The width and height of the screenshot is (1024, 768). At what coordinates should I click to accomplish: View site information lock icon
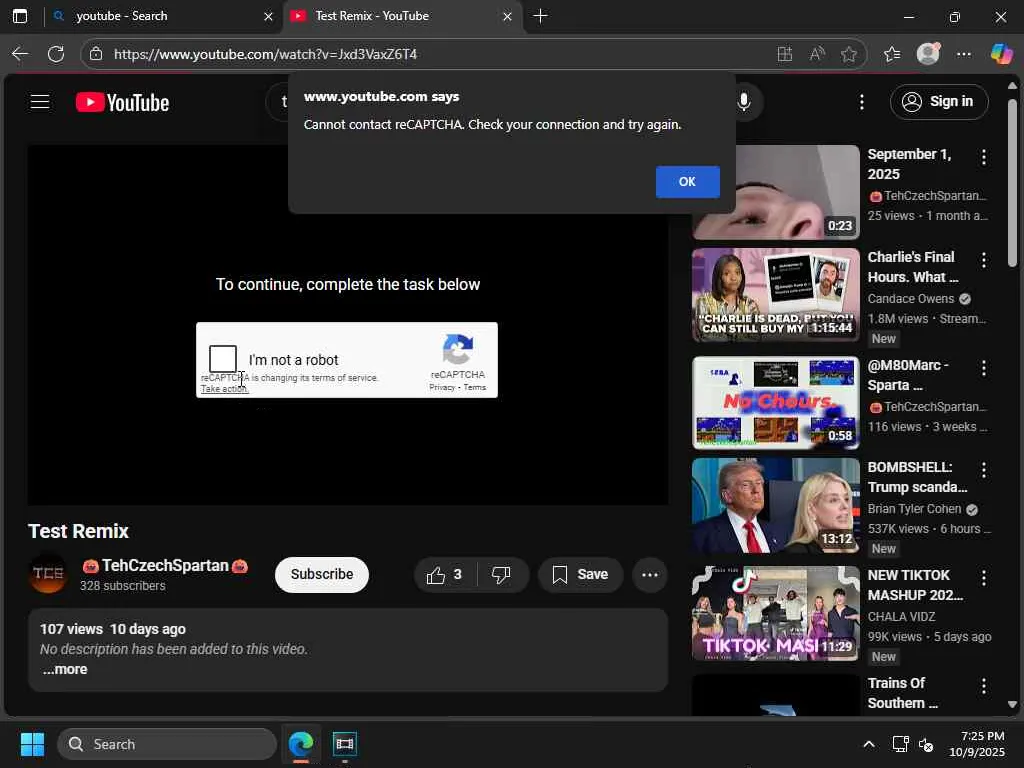(96, 54)
